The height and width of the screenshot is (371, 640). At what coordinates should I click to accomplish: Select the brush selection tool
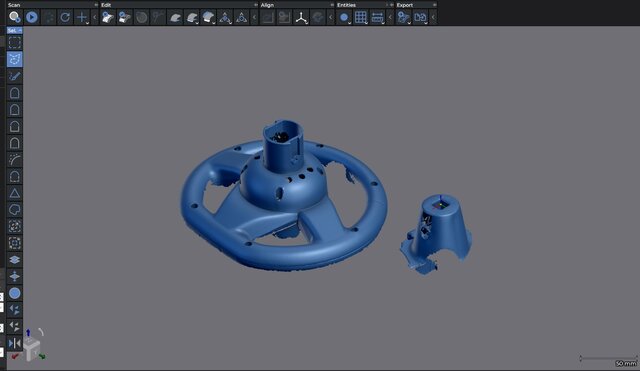15,76
